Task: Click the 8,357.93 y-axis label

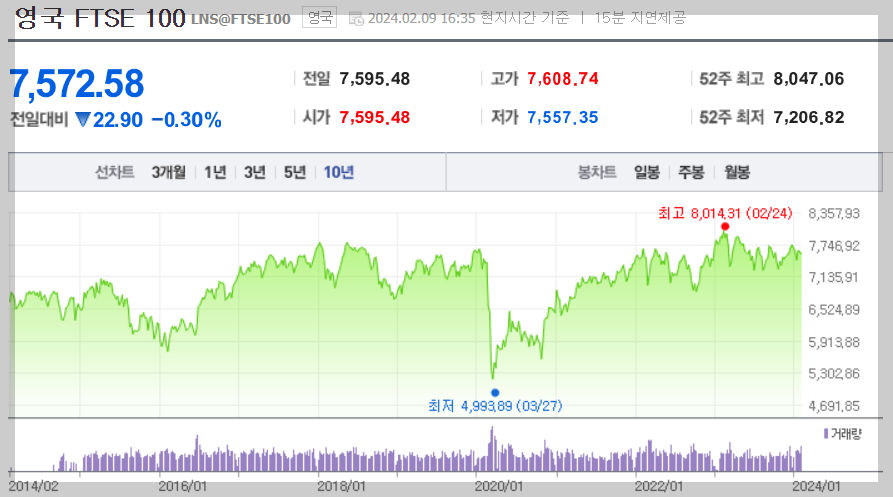Action: (x=834, y=213)
